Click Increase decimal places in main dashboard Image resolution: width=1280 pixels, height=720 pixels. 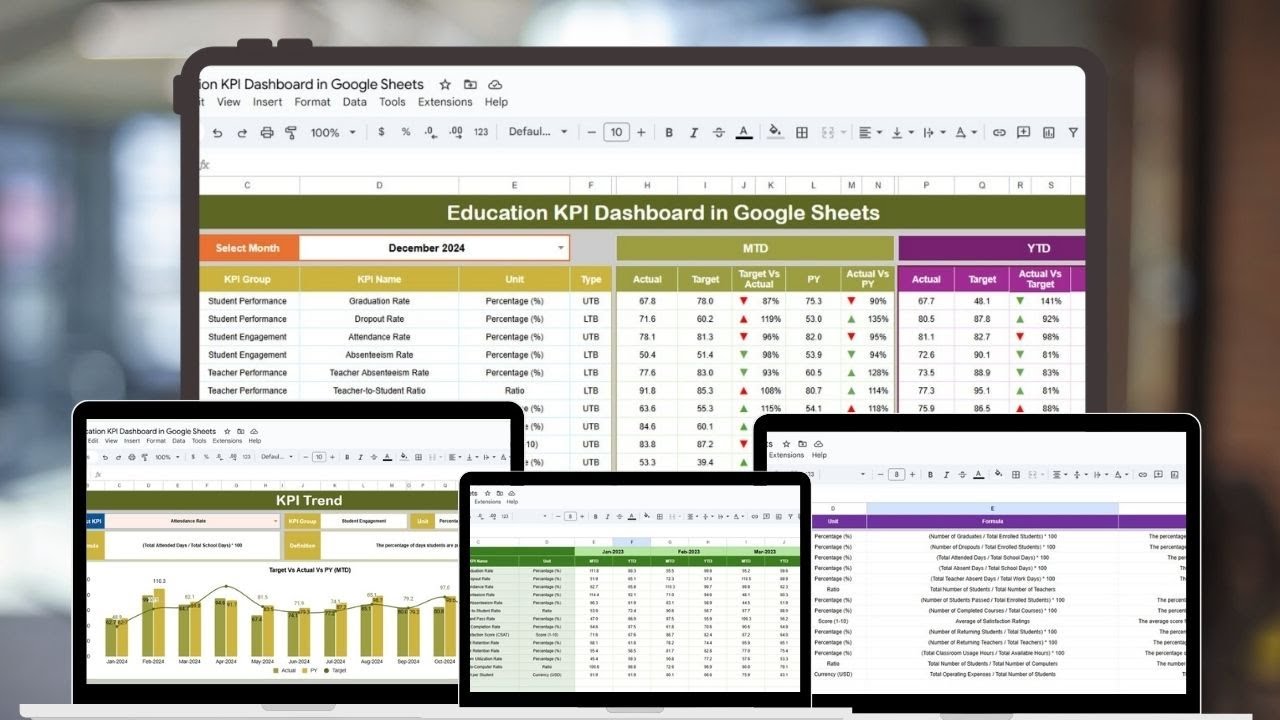(455, 132)
